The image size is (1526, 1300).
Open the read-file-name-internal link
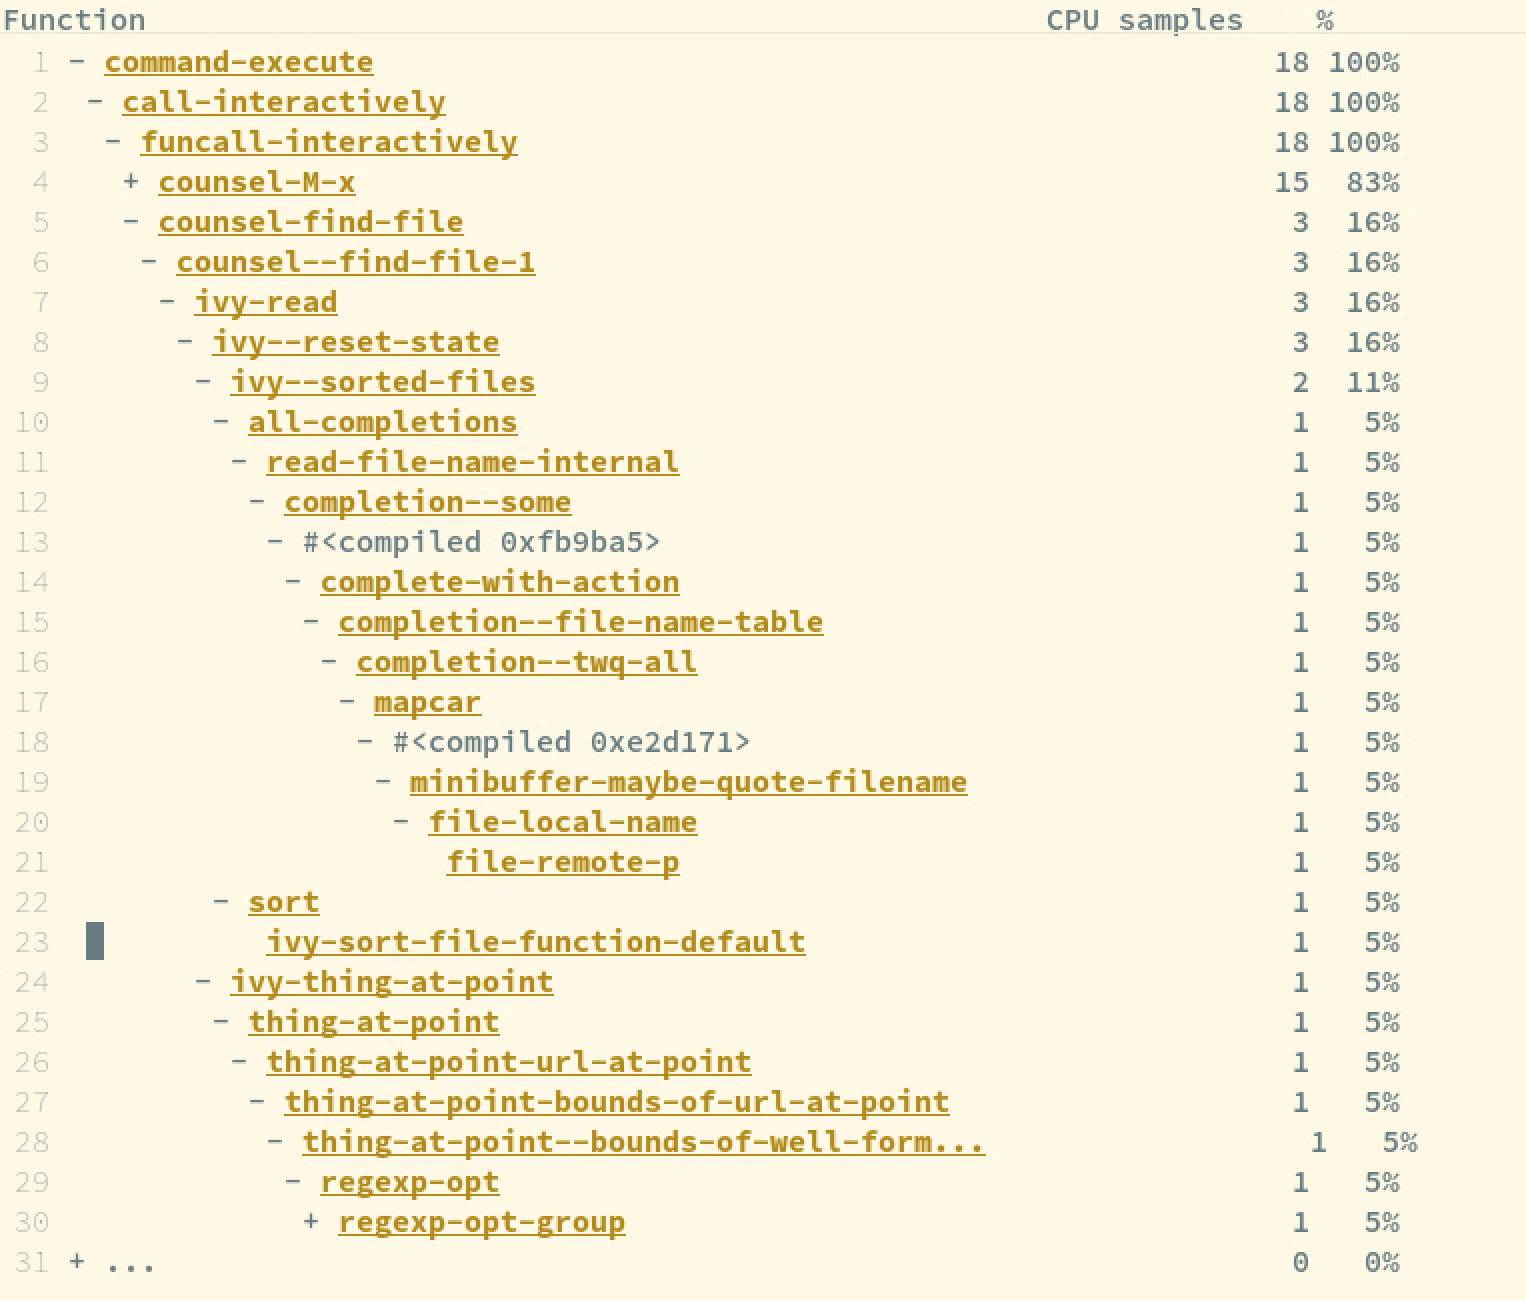471,462
